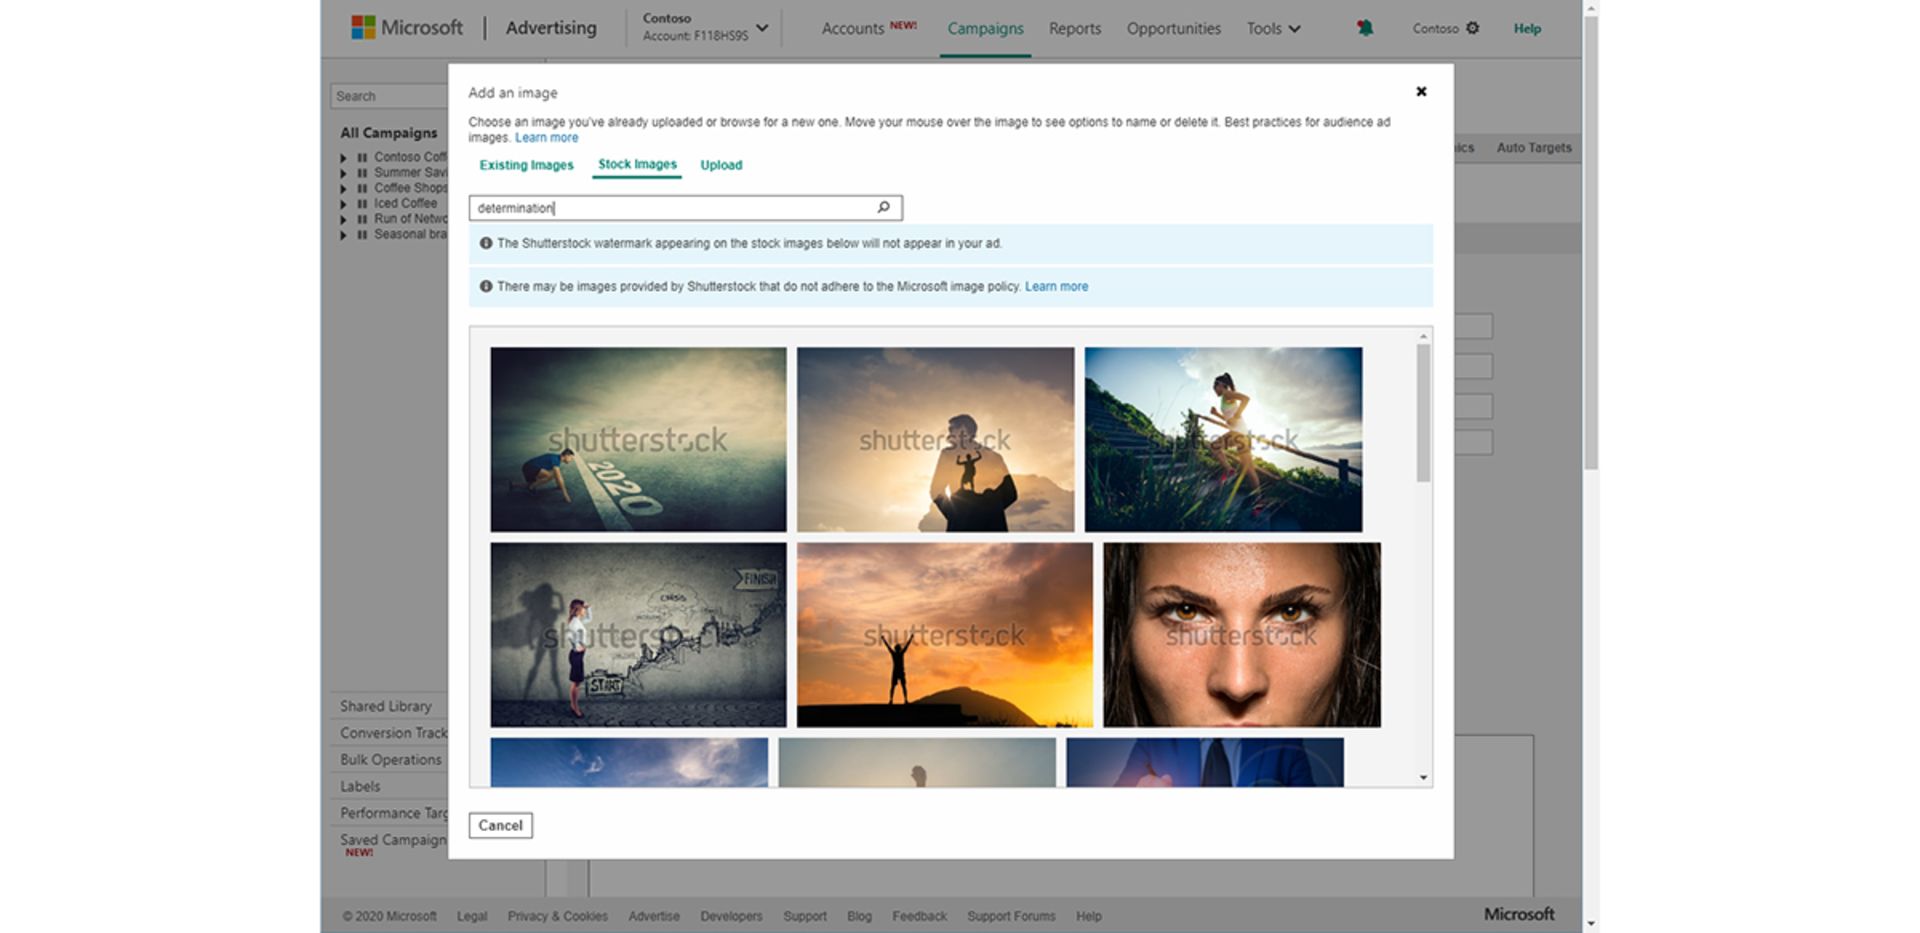Open the notifications bell
The height and width of the screenshot is (933, 1920).
point(1364,28)
